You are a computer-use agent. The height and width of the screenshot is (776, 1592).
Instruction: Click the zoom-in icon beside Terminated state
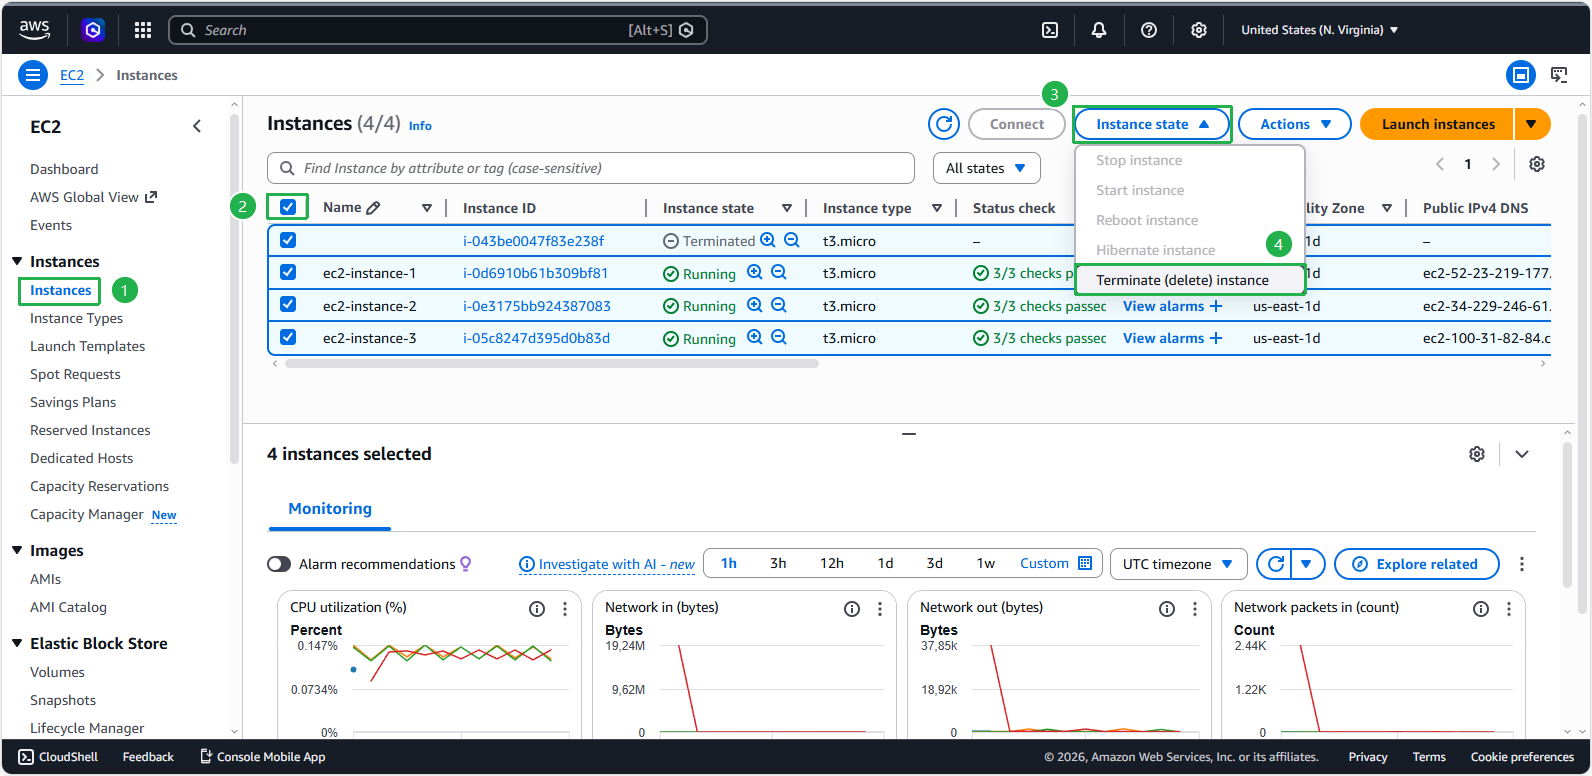(x=768, y=240)
